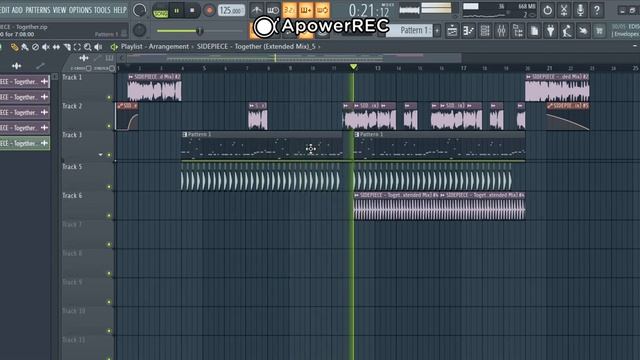The width and height of the screenshot is (640, 360).
Task: Open the Tempo tapper icon
Action: point(567,31)
